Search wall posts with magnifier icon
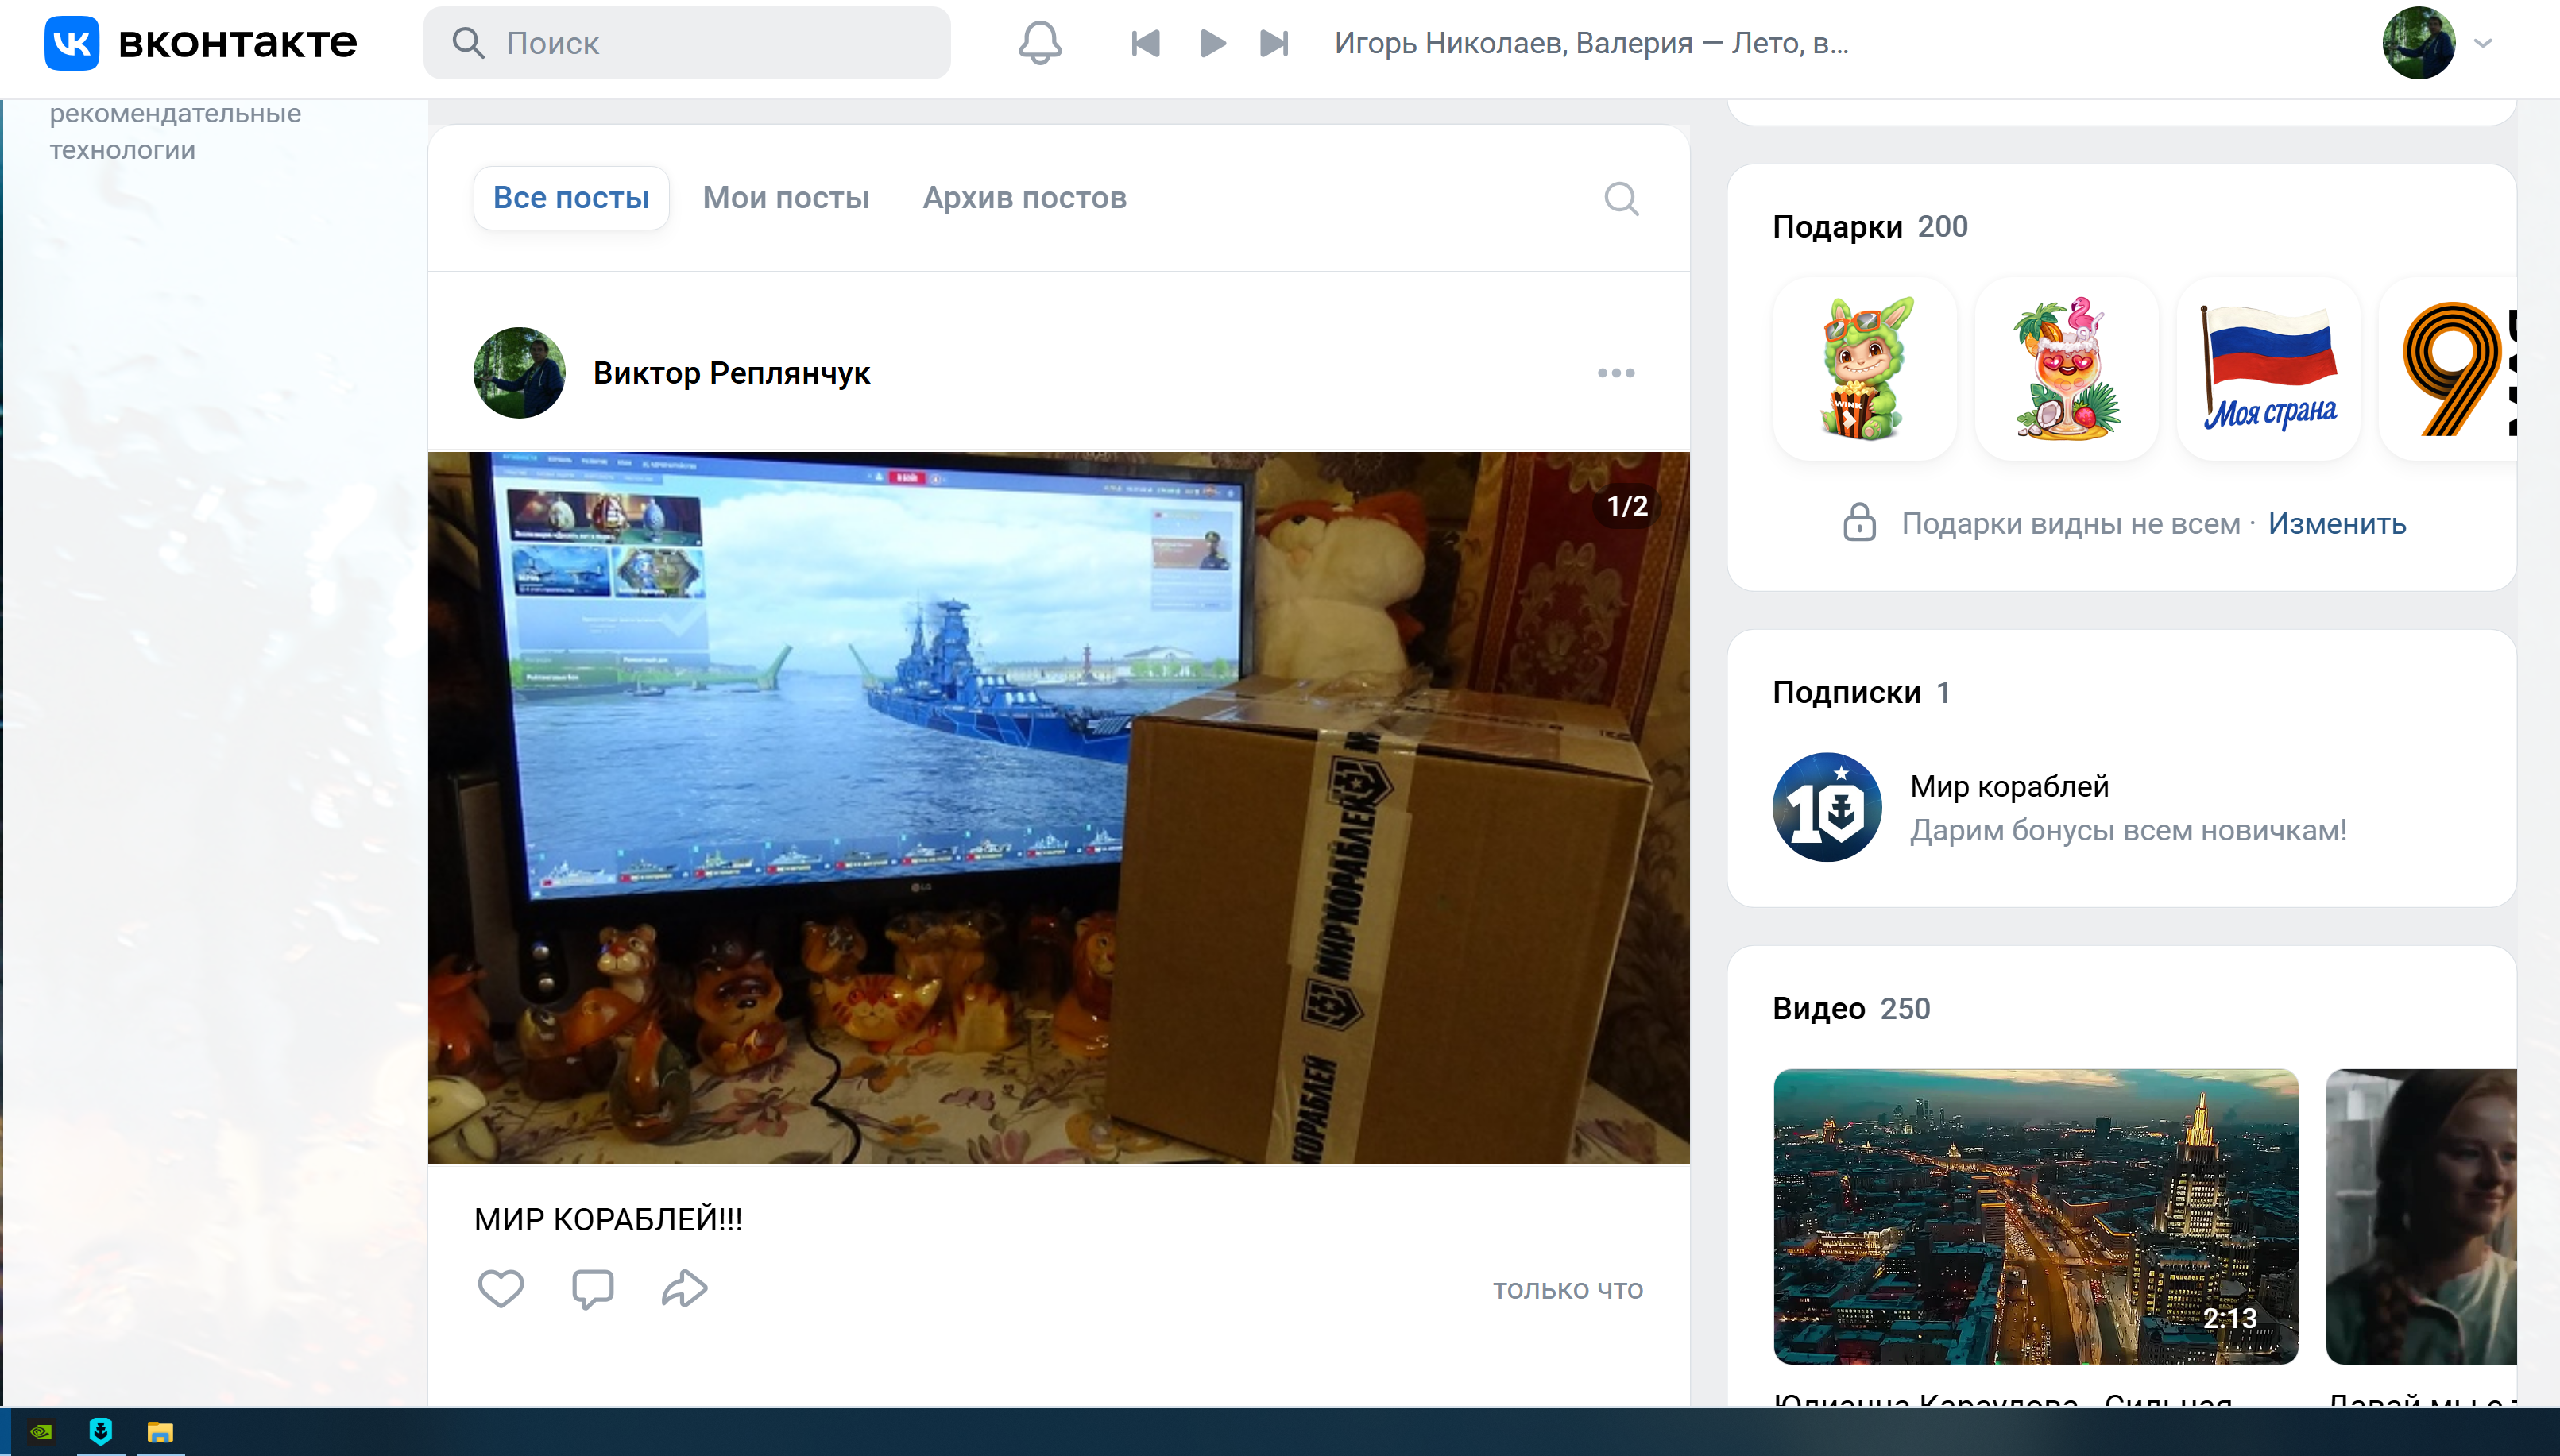This screenshot has height=1456, width=2560. point(1621,198)
